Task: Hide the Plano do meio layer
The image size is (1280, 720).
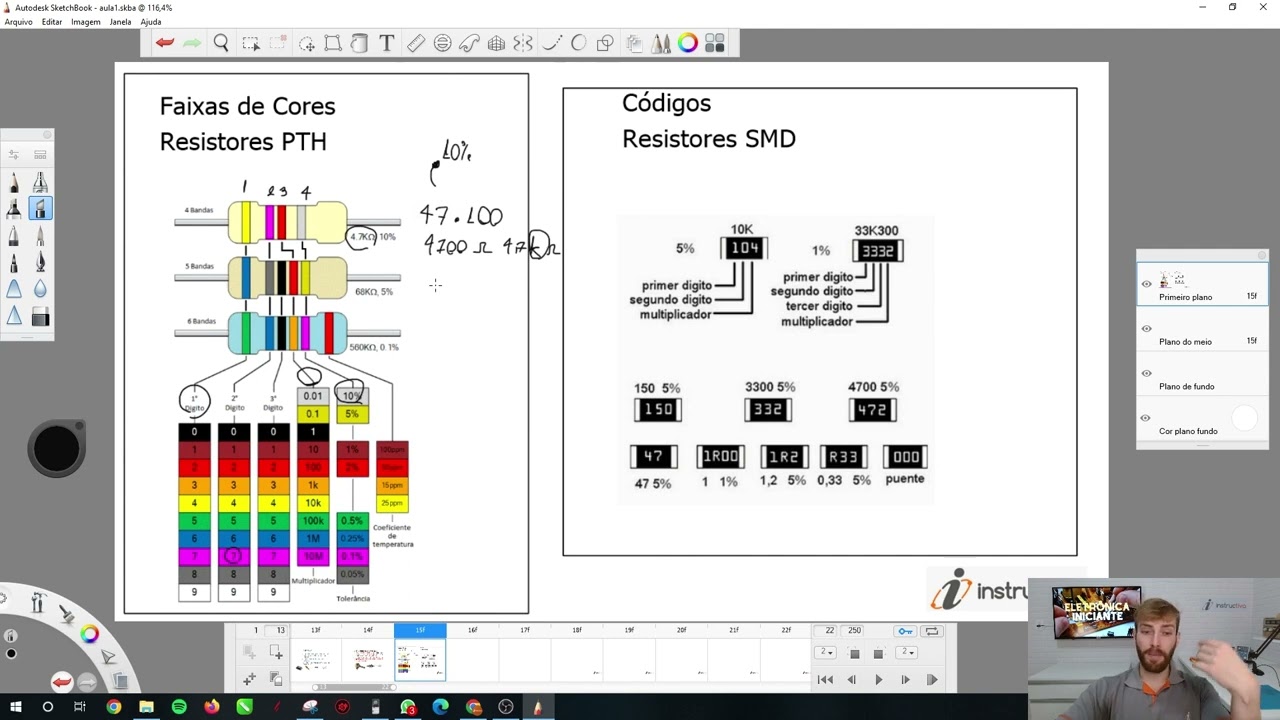Action: point(1146,328)
